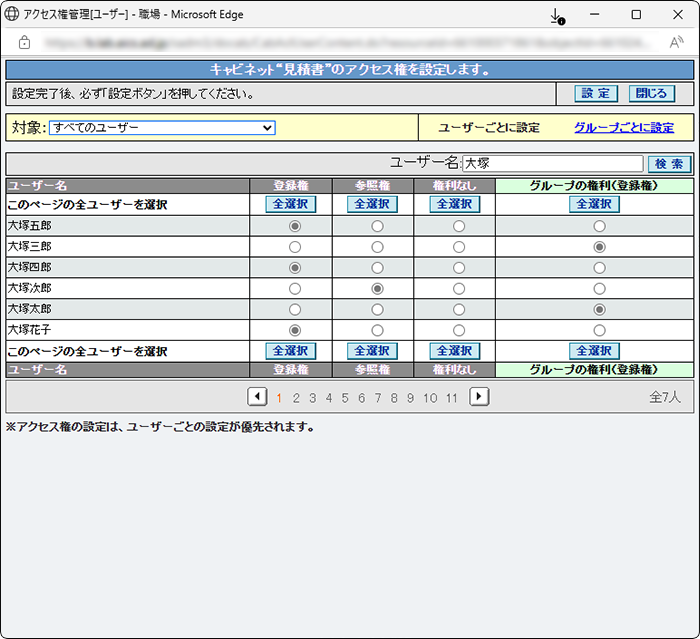Image resolution: width=700 pixels, height=639 pixels.
Task: Close the Edge window
Action: pyautogui.click(x=678, y=14)
